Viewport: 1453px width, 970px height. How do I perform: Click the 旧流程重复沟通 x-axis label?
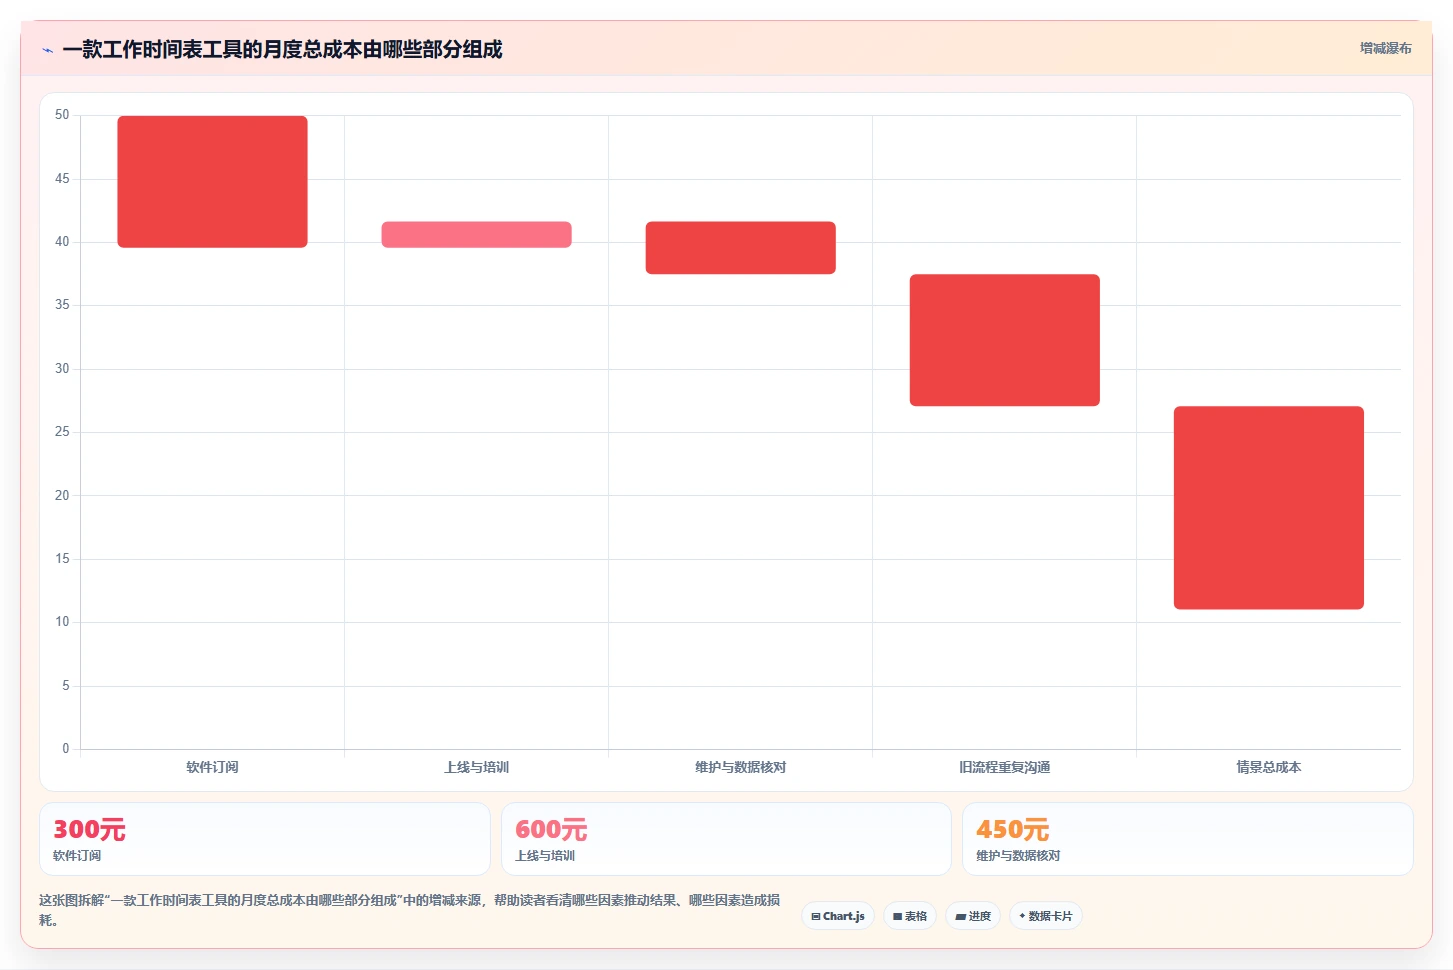(1004, 767)
